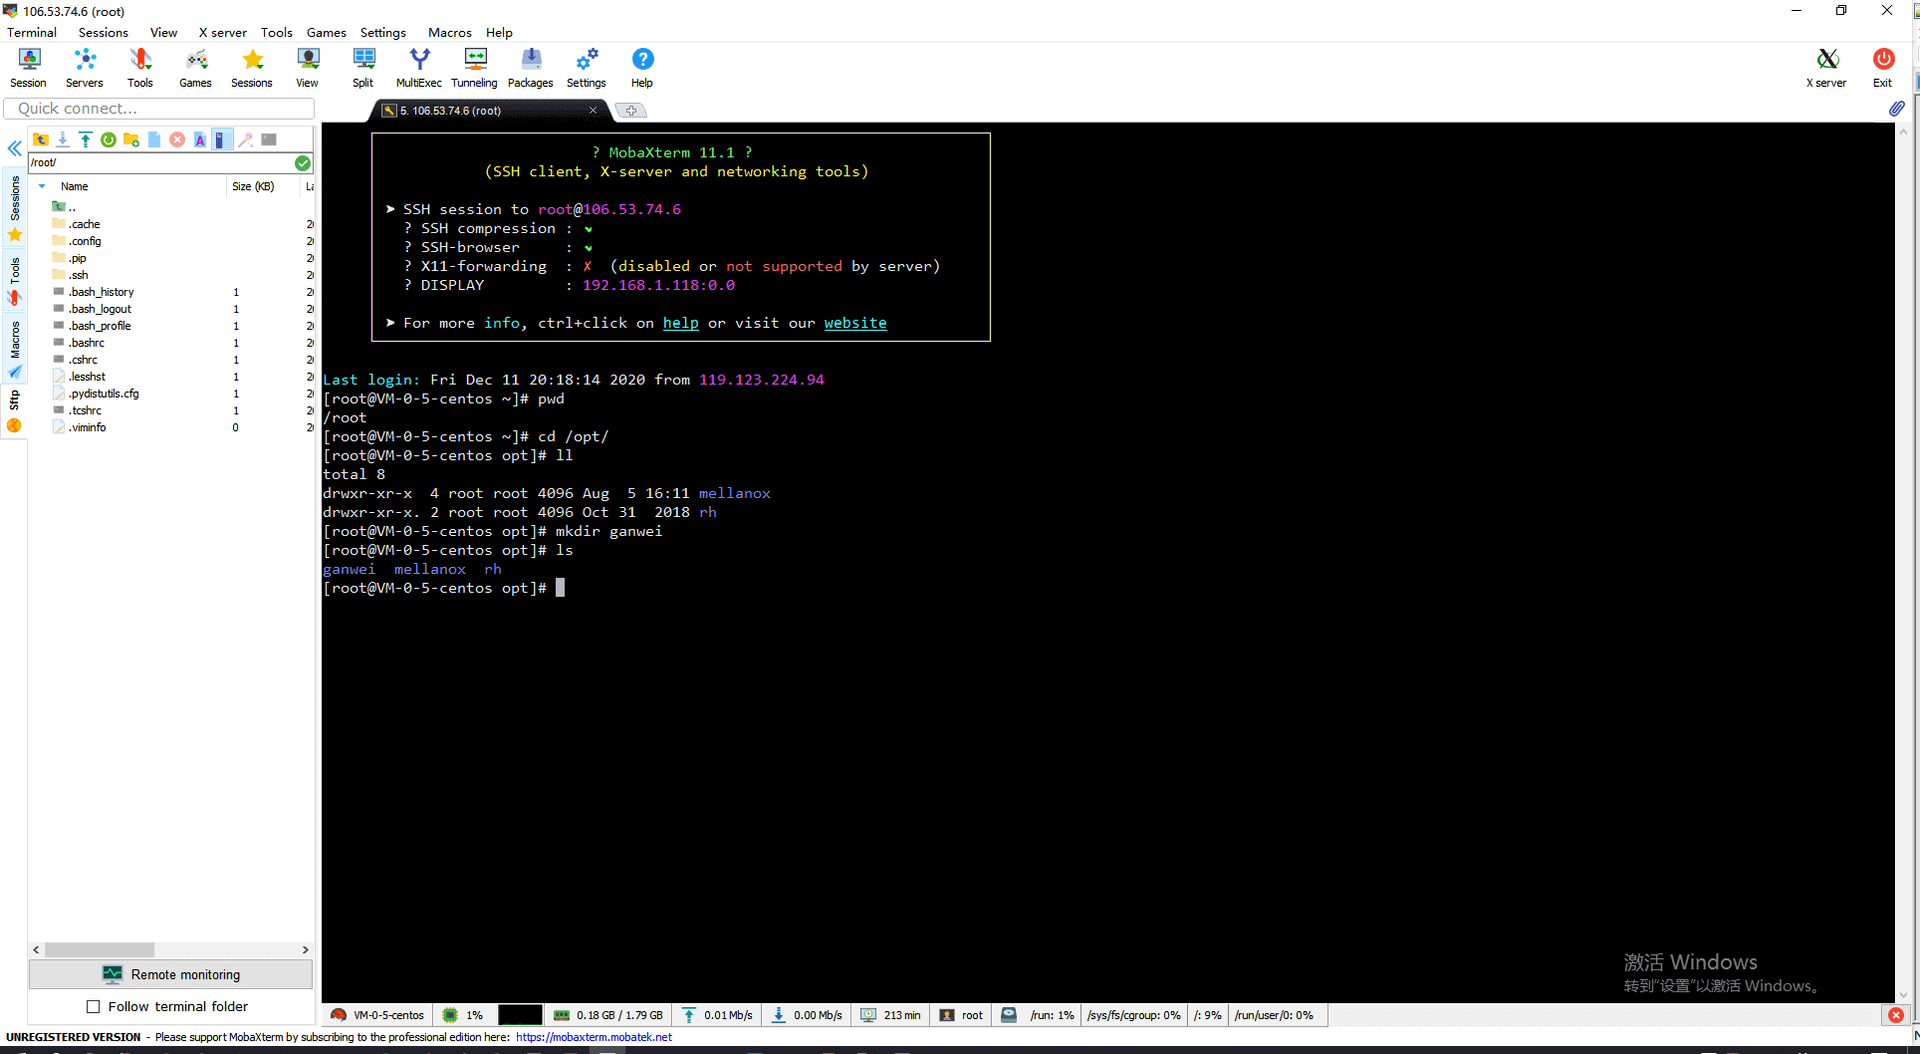Click Remote monitoring button
The width and height of the screenshot is (1920, 1054).
171,974
